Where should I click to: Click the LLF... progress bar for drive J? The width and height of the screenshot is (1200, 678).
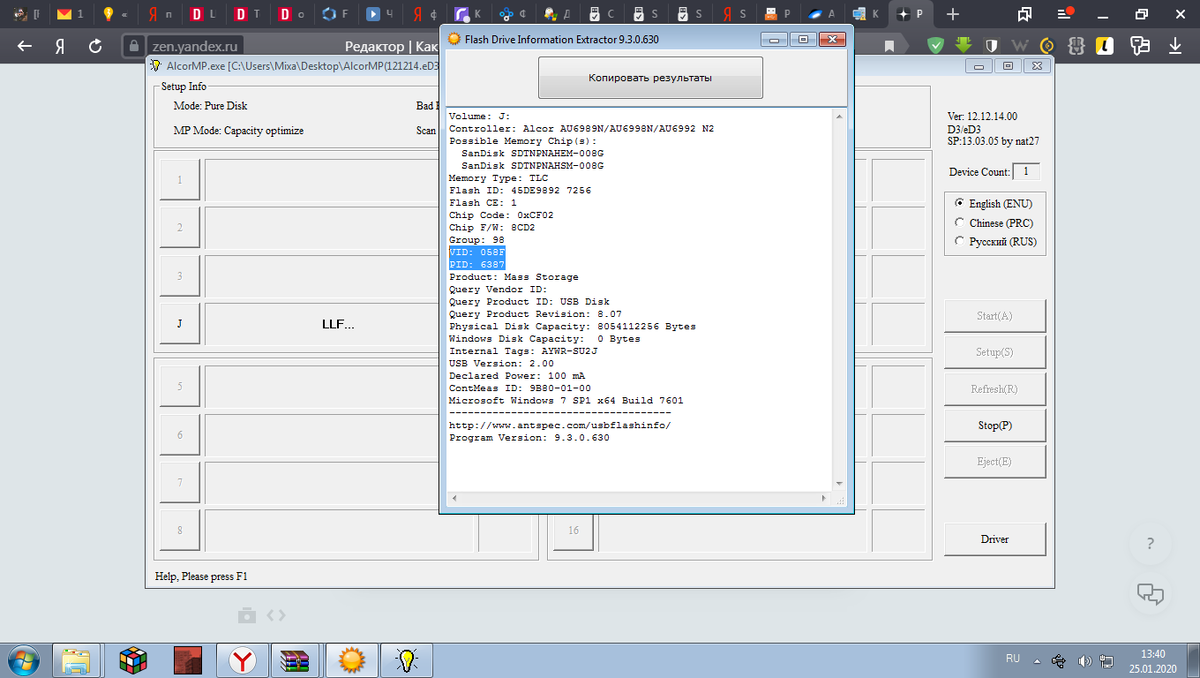tap(321, 324)
